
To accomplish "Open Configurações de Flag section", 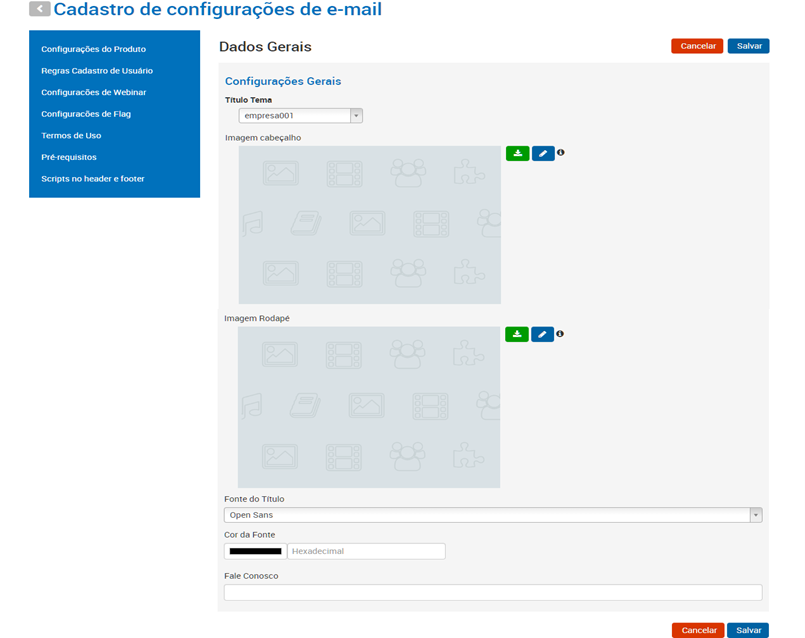I will (x=86, y=114).
